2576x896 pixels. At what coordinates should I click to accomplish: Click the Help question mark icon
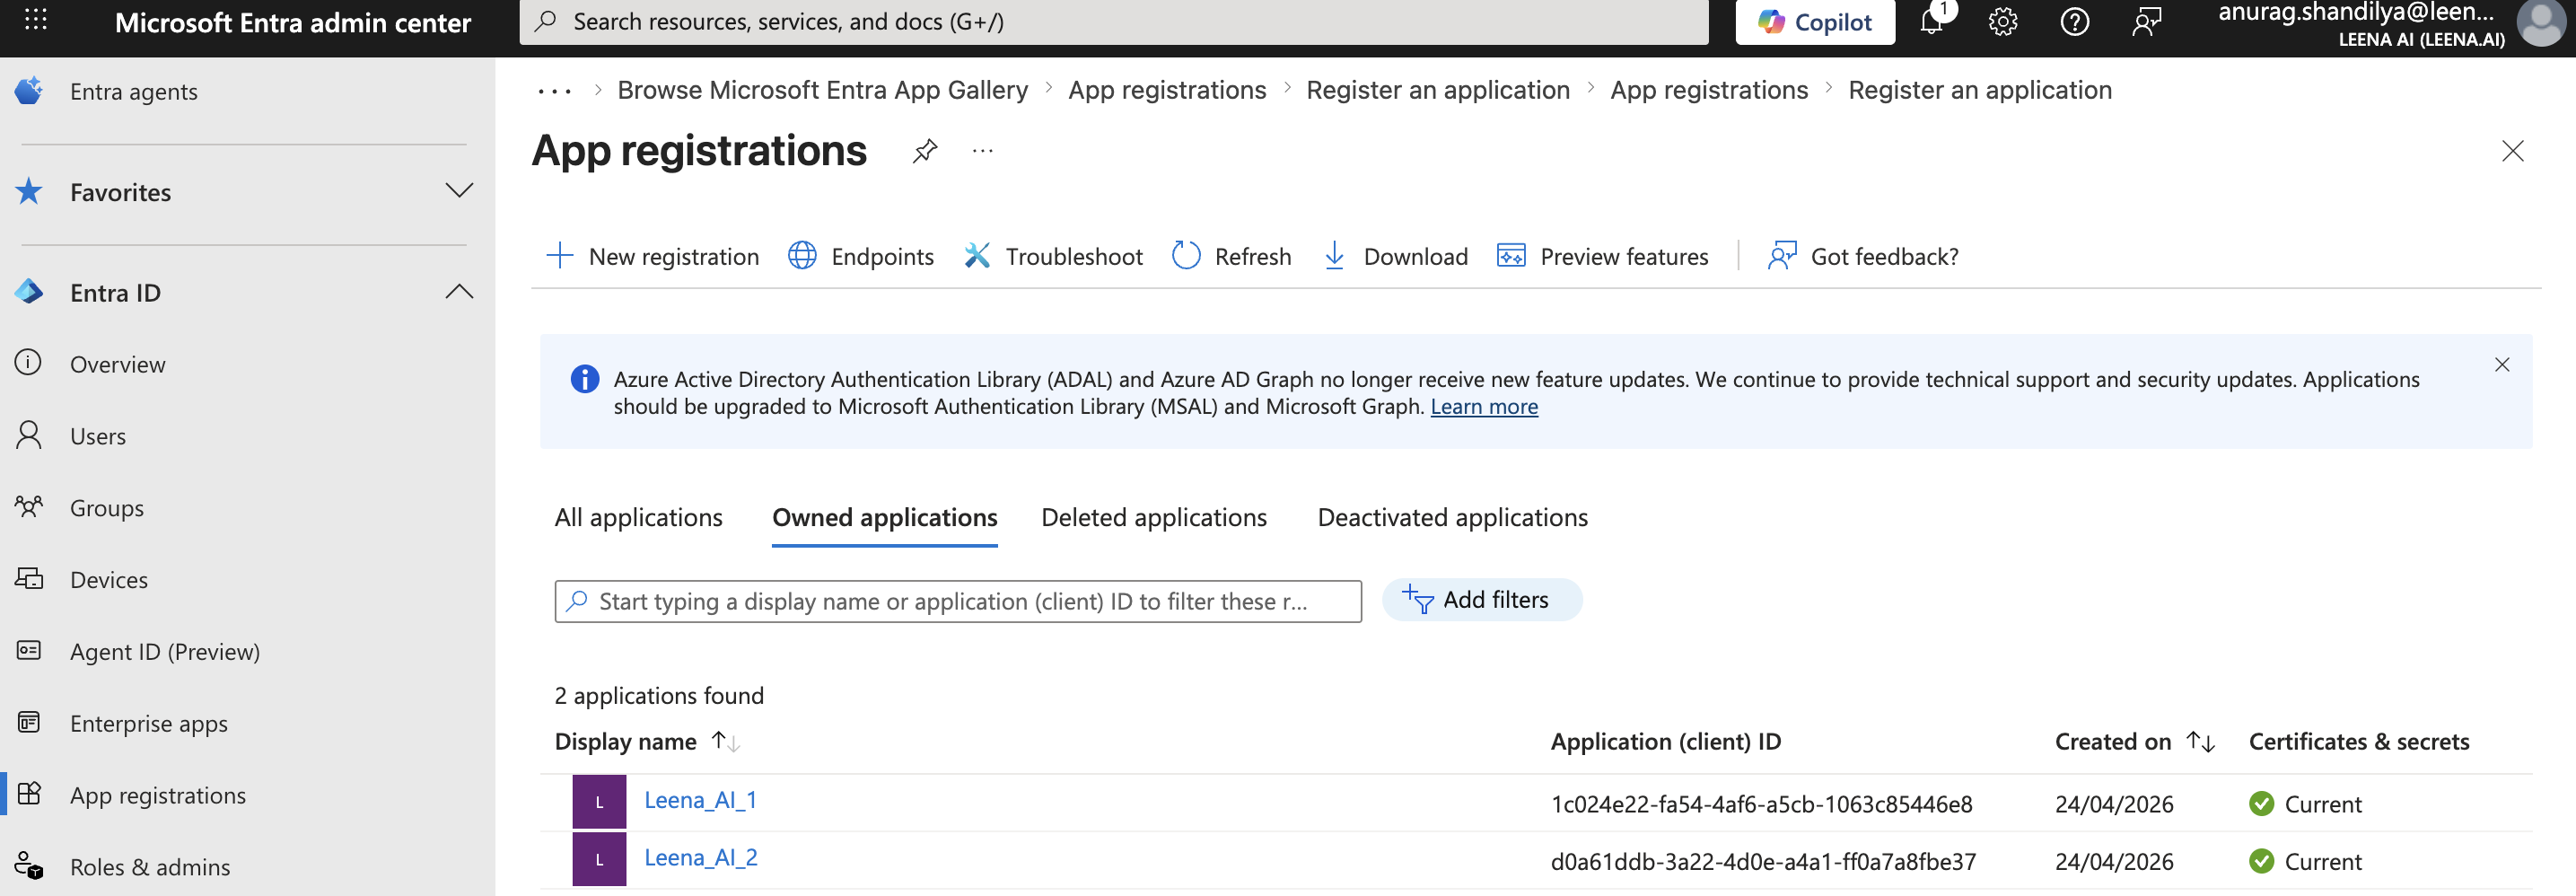[2075, 21]
